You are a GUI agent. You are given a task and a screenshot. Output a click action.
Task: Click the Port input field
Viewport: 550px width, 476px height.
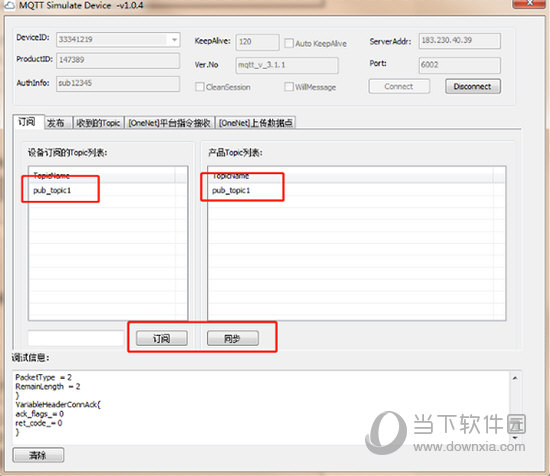coord(460,65)
